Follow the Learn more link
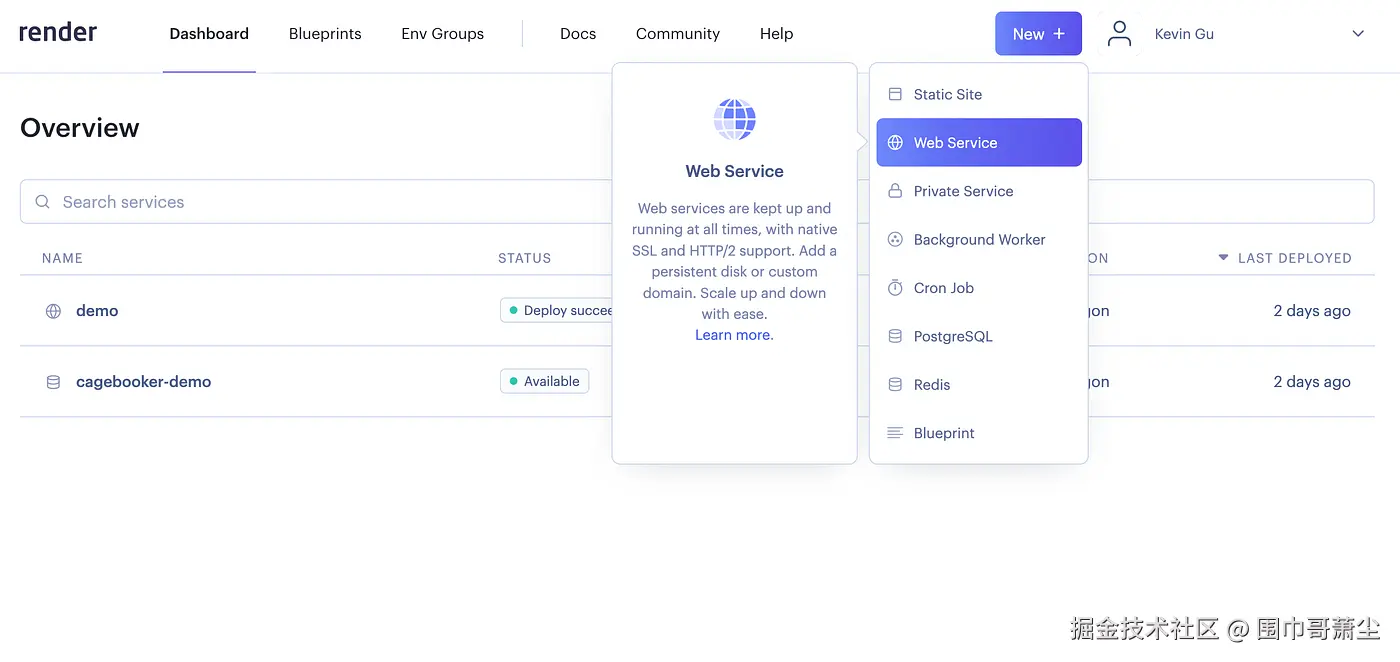The width and height of the screenshot is (1400, 662). click(734, 335)
